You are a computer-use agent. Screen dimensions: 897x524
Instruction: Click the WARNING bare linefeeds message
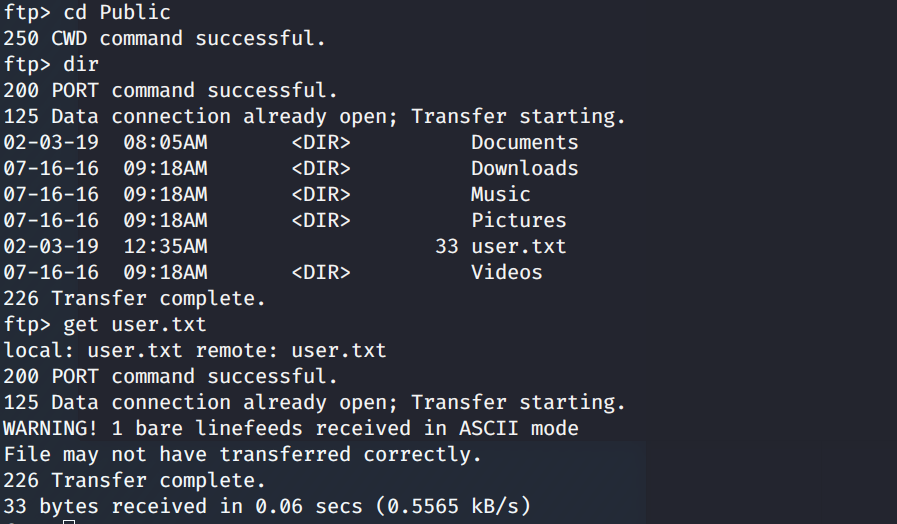(x=290, y=429)
